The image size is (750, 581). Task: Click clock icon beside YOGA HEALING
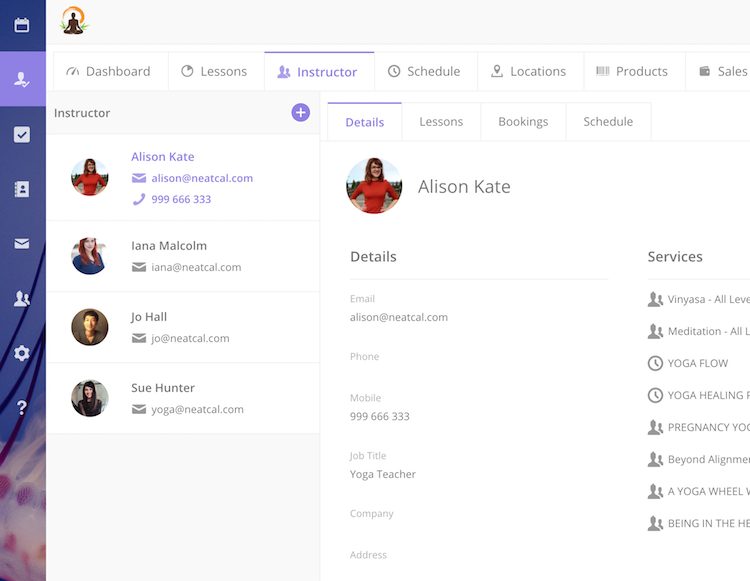(655, 395)
